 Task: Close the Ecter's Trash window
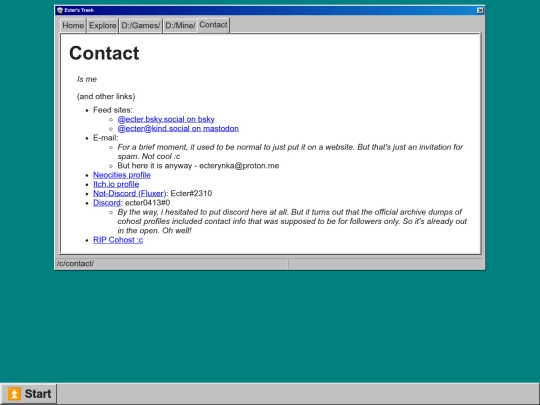point(480,10)
